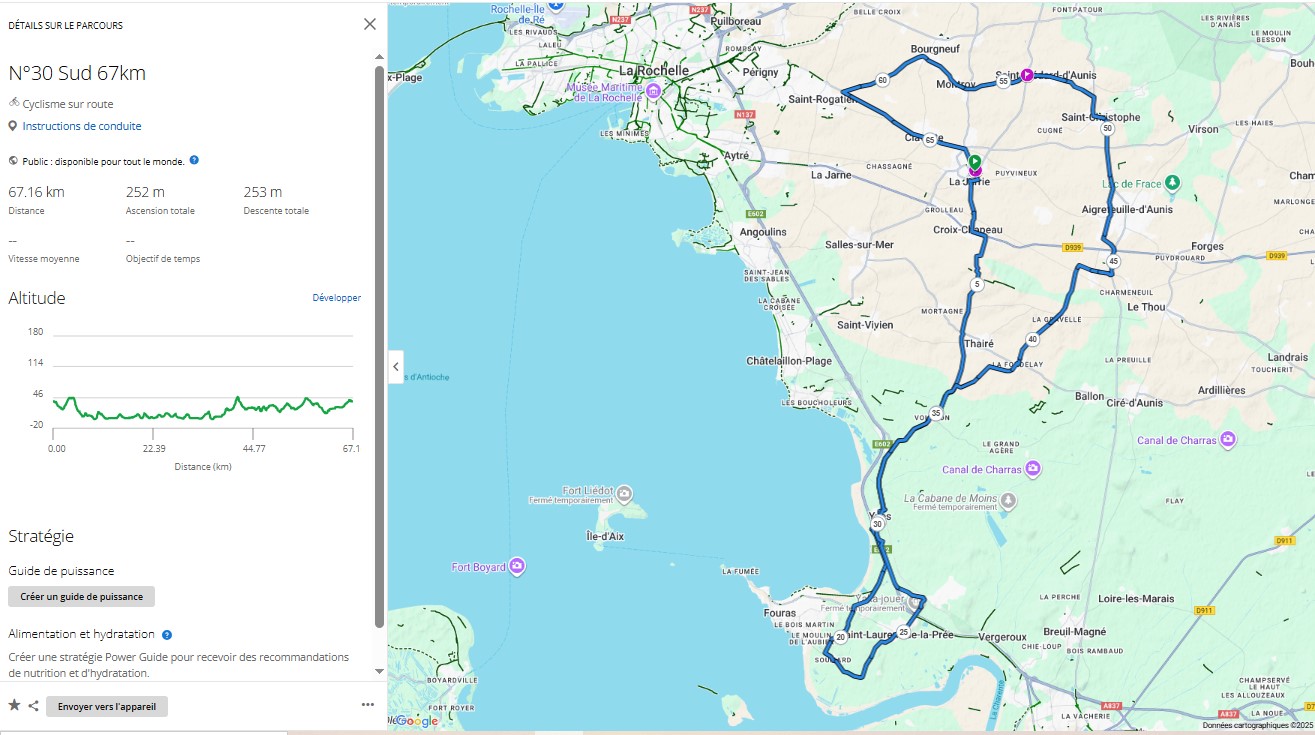The image size is (1315, 735).
Task: Collapse the side panel with arrow handle
Action: click(396, 367)
